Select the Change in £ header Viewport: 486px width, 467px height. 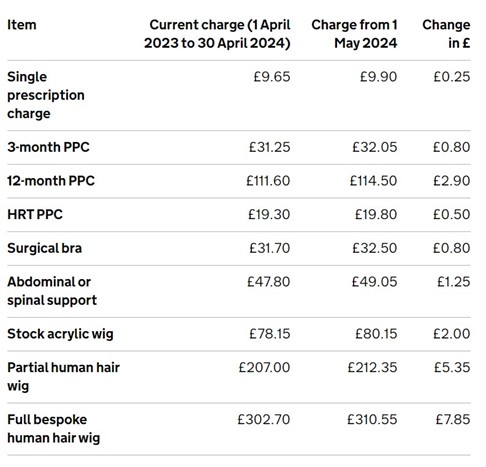tap(446, 34)
